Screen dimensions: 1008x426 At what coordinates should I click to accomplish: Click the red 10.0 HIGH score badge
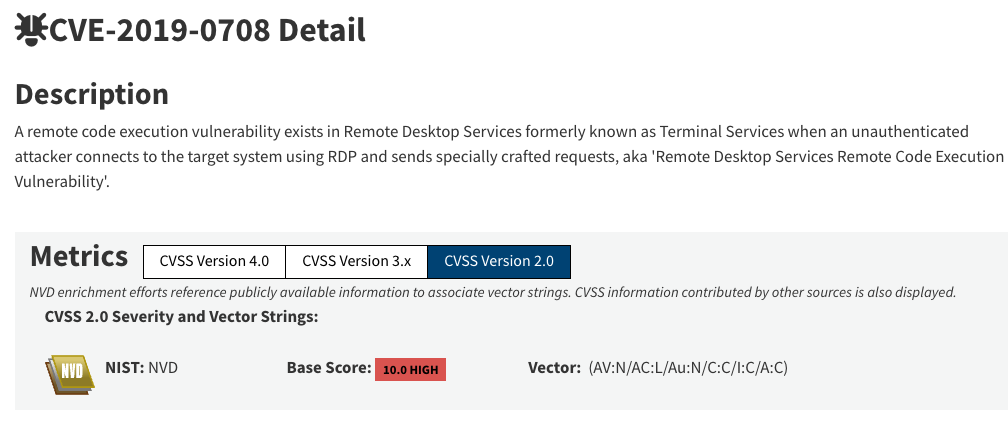(410, 369)
